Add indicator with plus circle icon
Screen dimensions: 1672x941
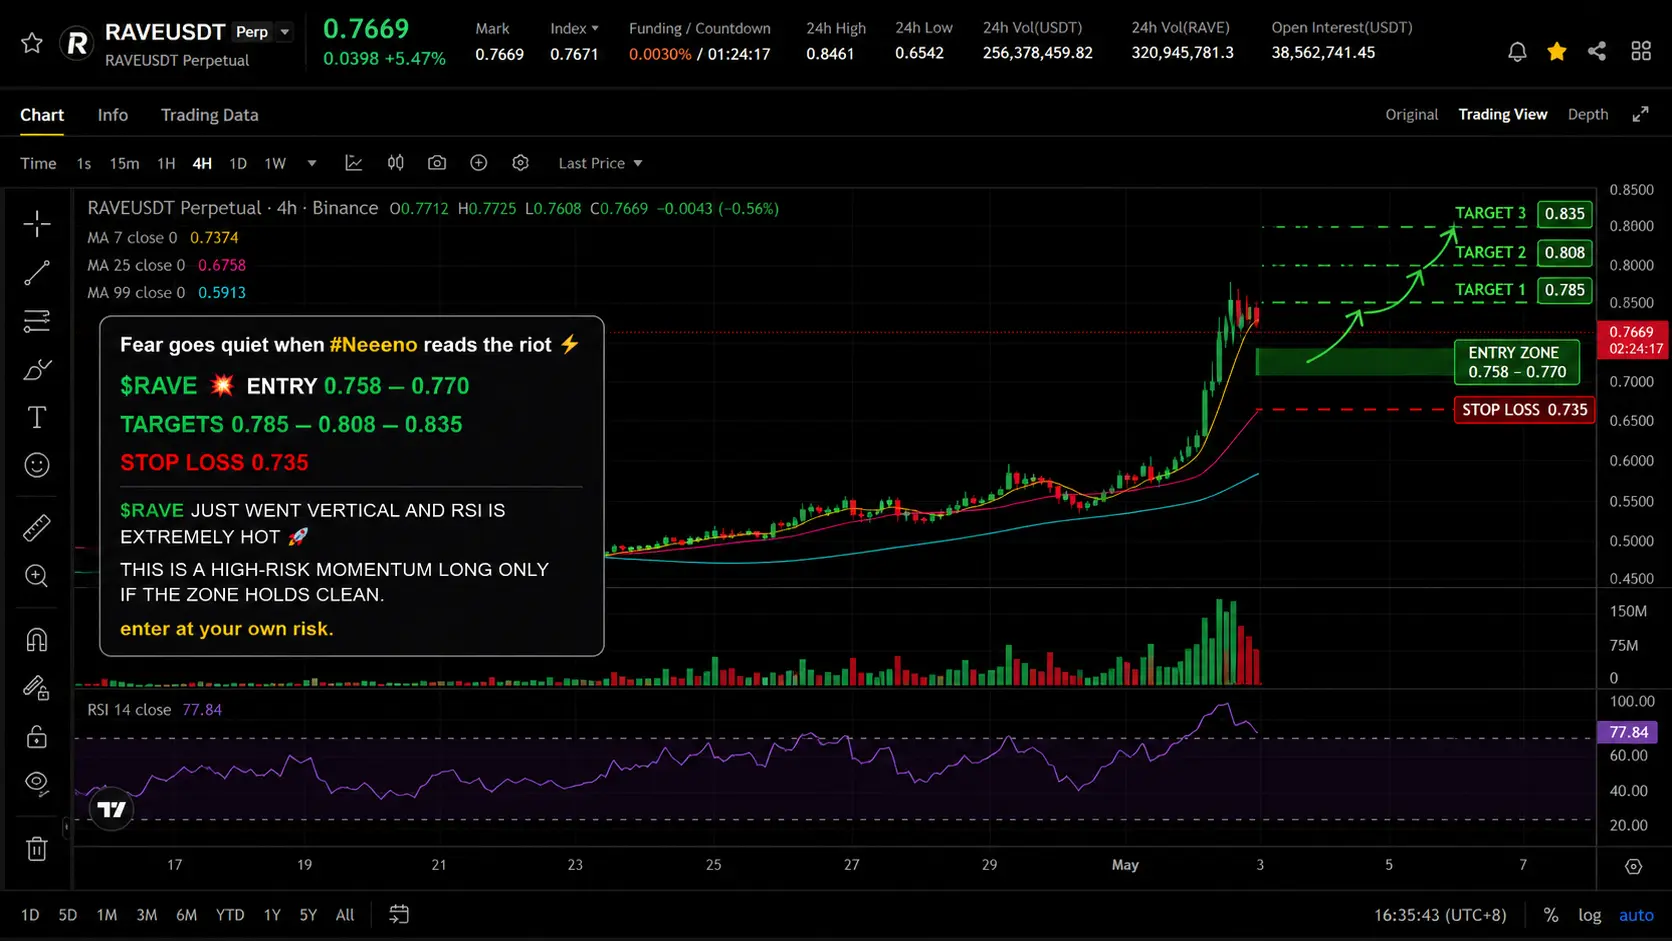click(x=479, y=163)
